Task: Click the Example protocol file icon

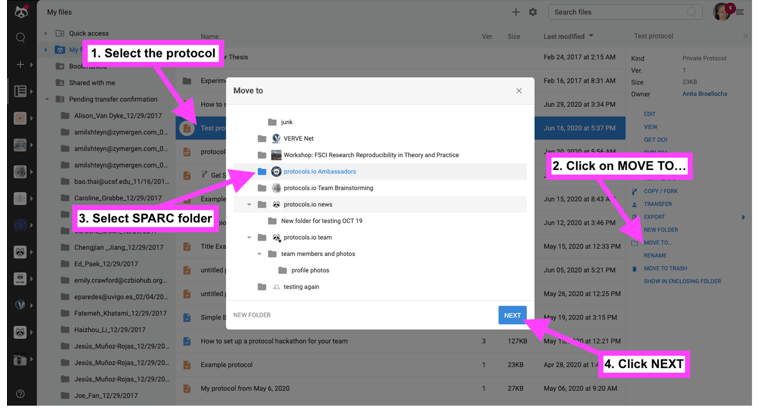Action: pos(187,365)
